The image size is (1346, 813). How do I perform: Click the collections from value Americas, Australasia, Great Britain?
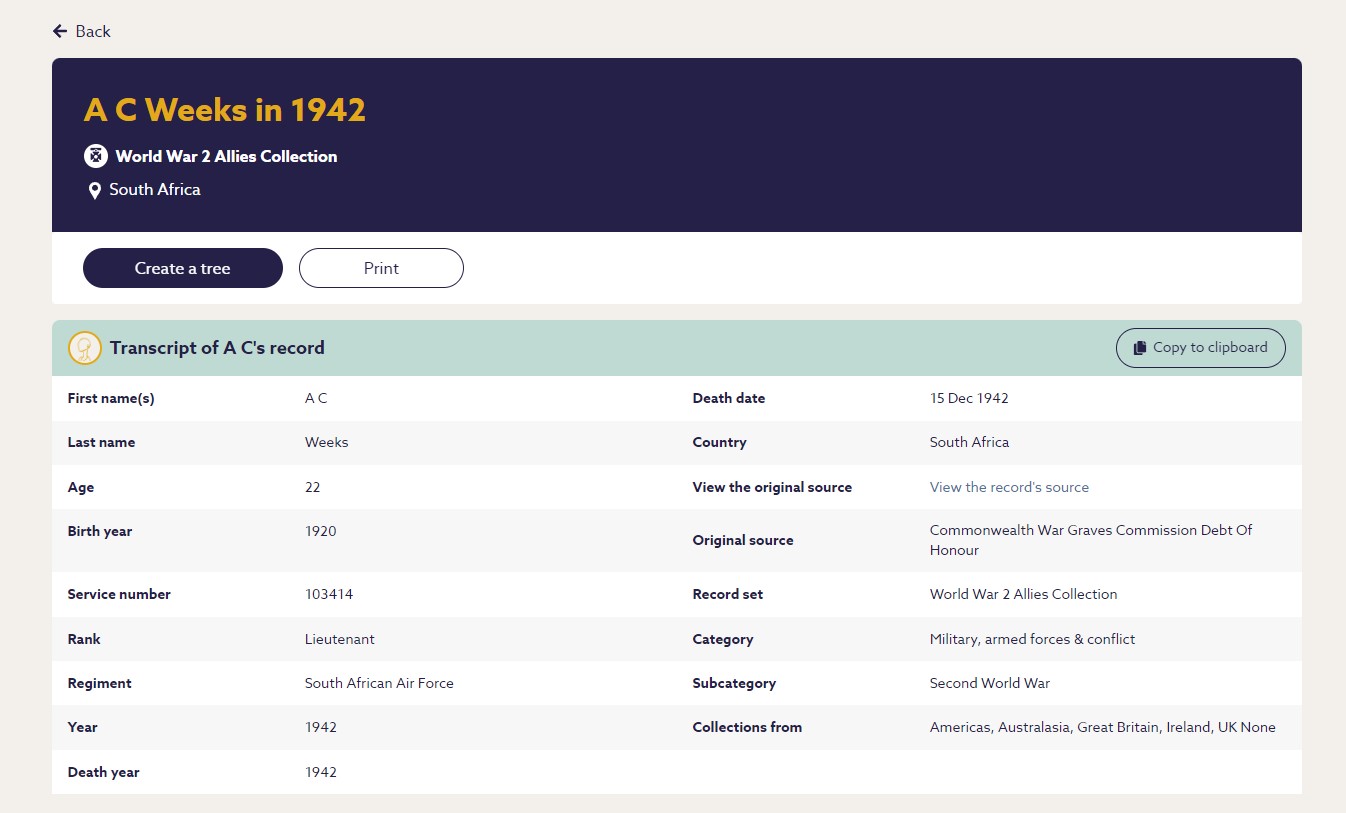click(x=1103, y=727)
